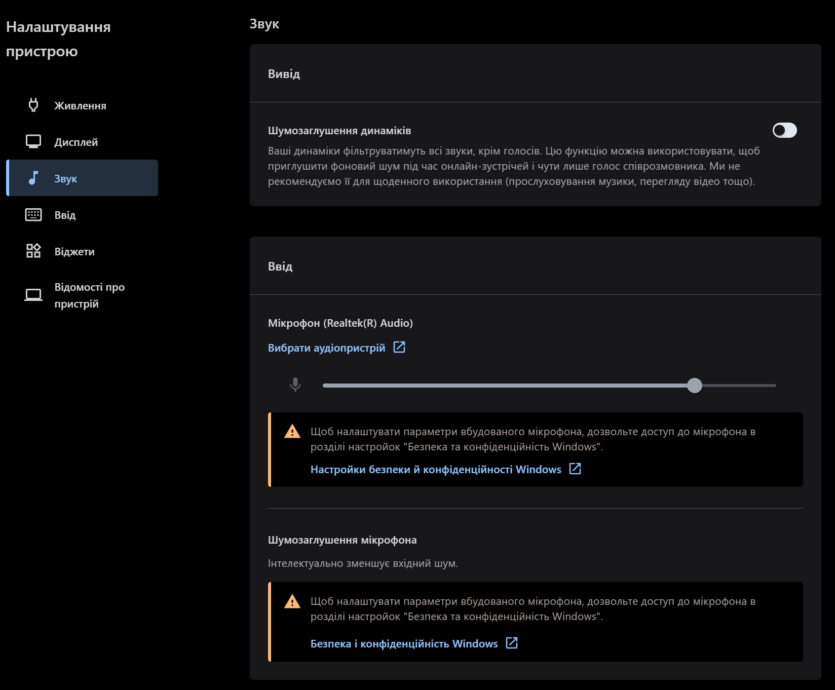Click the keyboard icon beside Ввід
Screen dimensions: 835x690
click(x=33, y=215)
